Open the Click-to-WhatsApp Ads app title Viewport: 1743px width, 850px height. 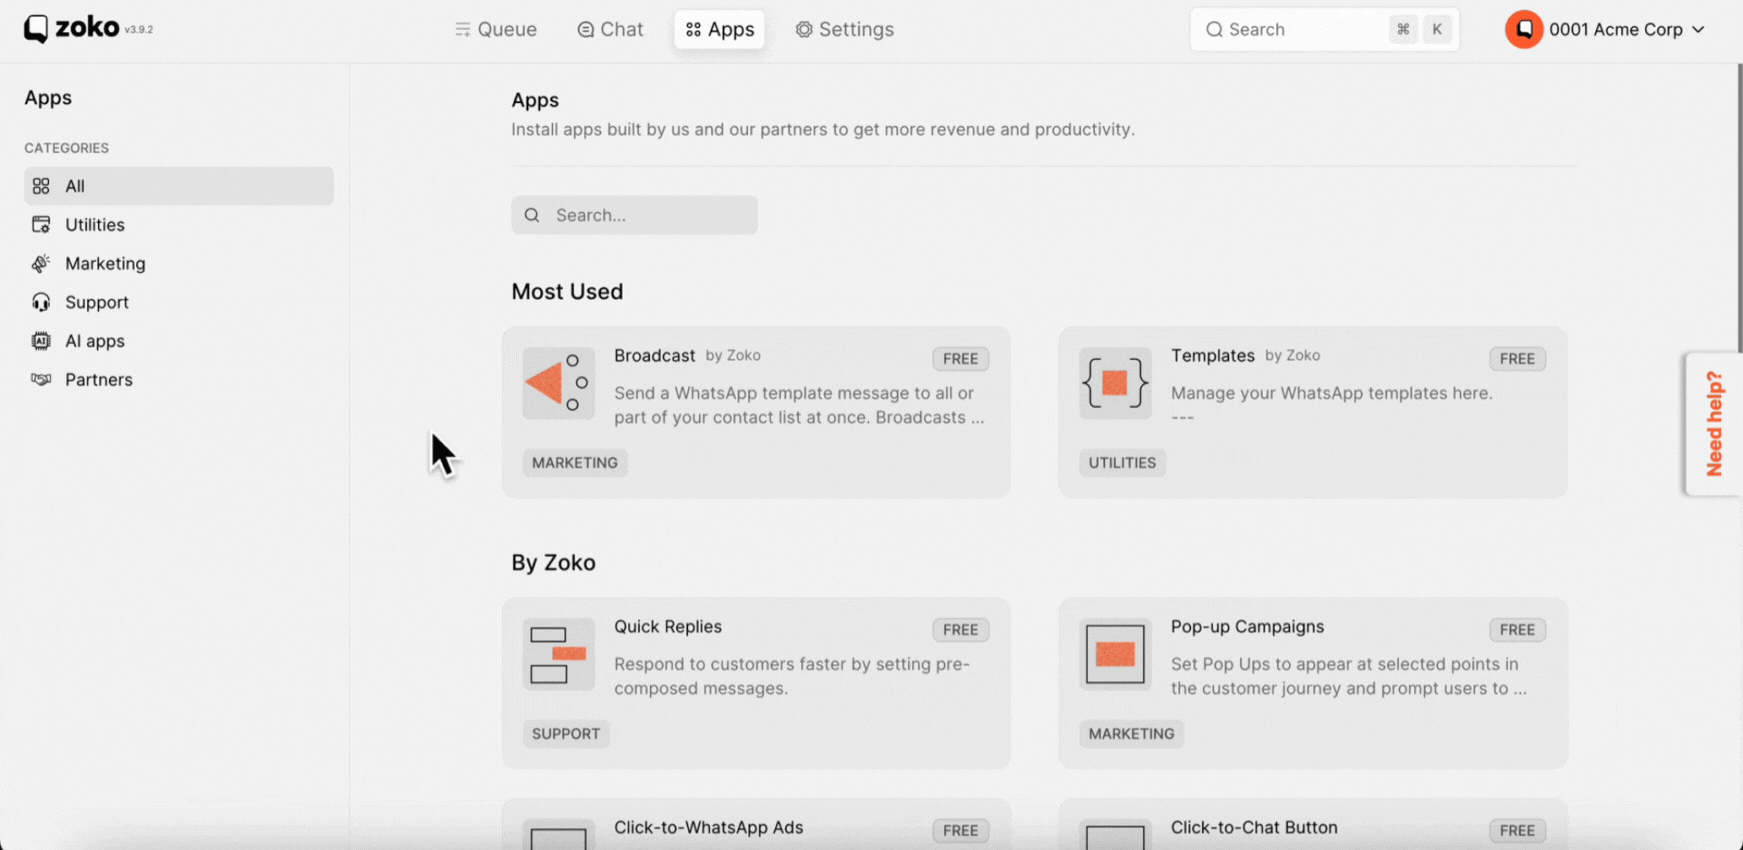(x=709, y=828)
